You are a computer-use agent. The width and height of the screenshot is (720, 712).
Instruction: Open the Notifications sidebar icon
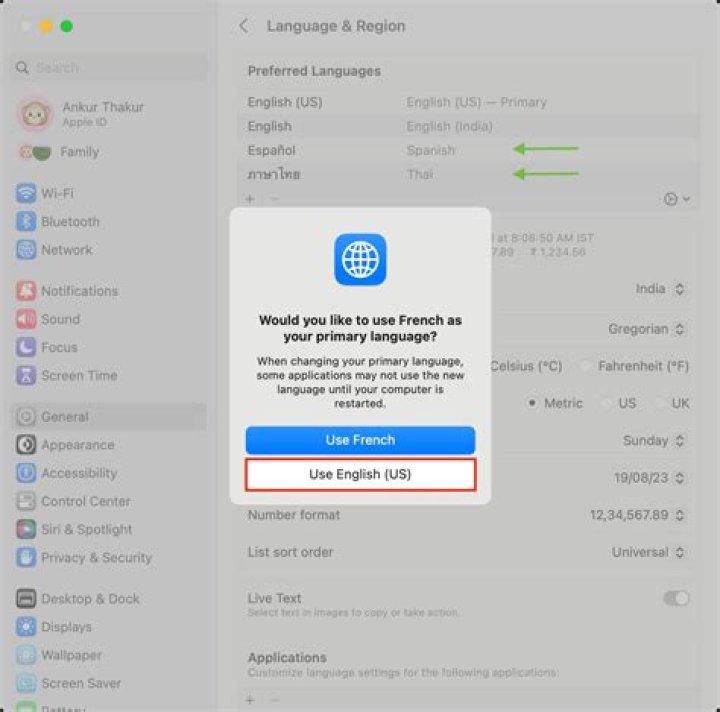point(26,291)
